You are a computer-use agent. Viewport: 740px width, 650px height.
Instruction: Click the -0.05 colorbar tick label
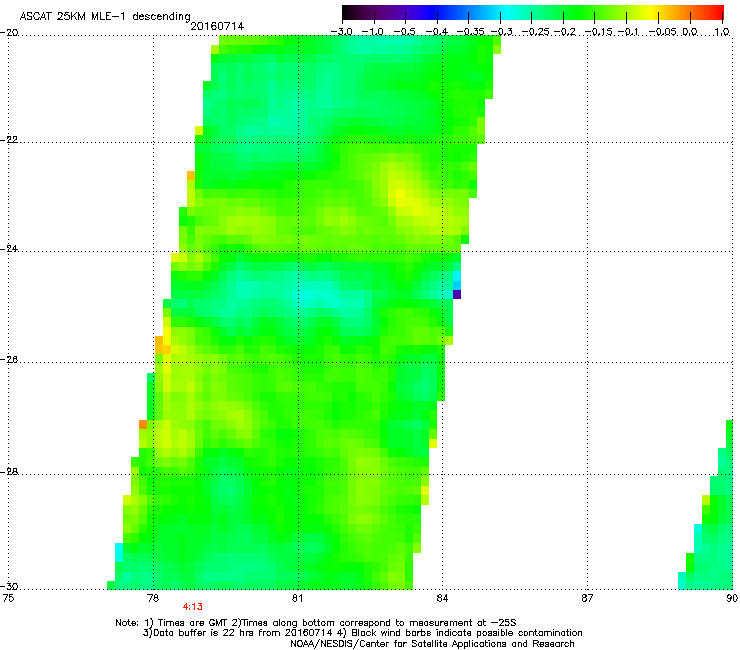pyautogui.click(x=662, y=32)
